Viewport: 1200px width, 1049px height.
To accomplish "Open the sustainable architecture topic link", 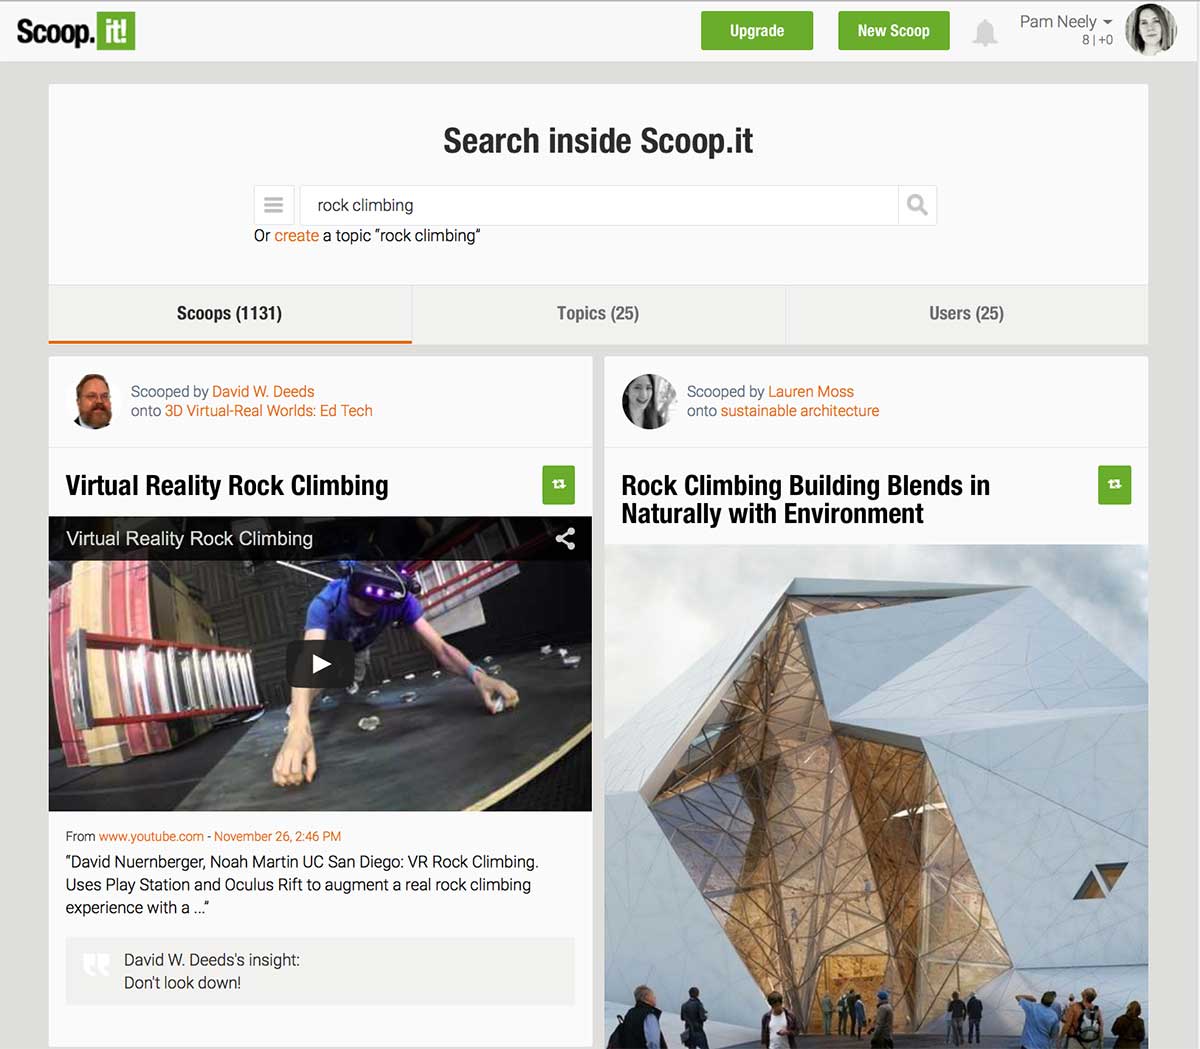I will coord(800,411).
